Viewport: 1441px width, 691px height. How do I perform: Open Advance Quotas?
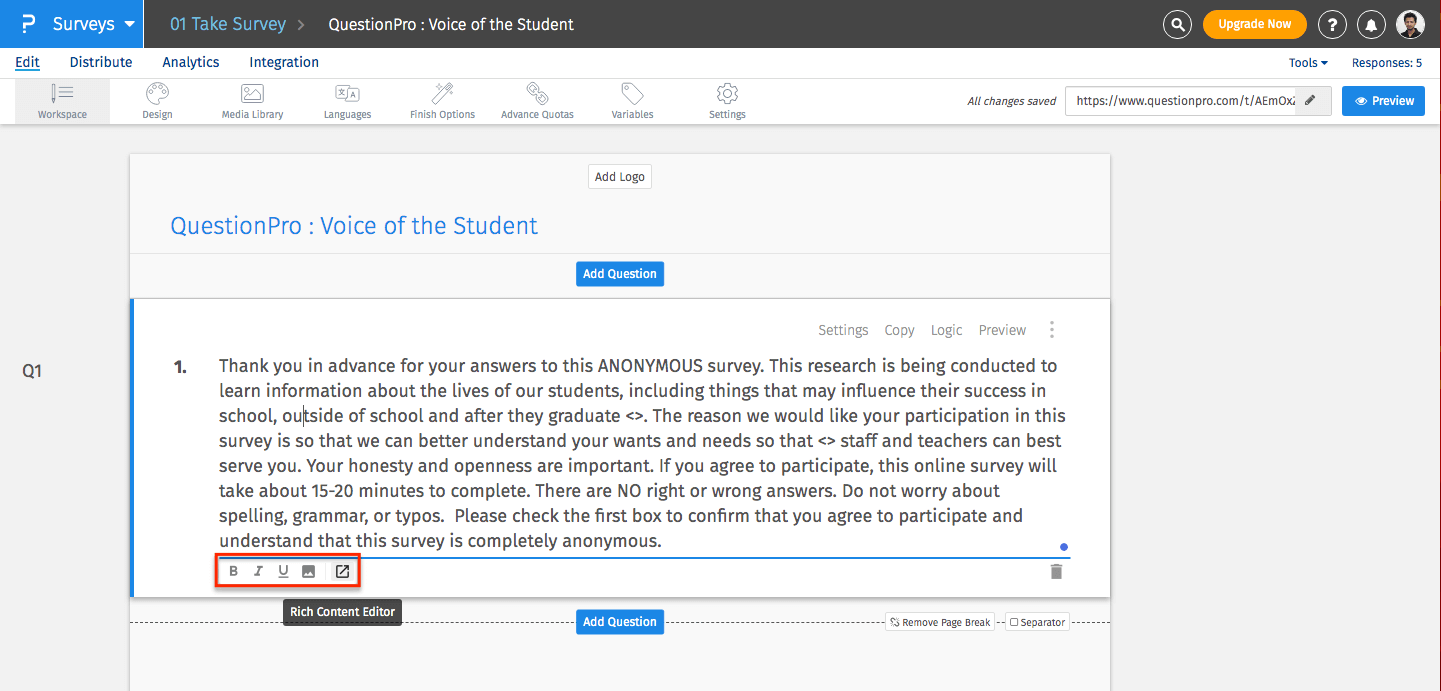(536, 100)
